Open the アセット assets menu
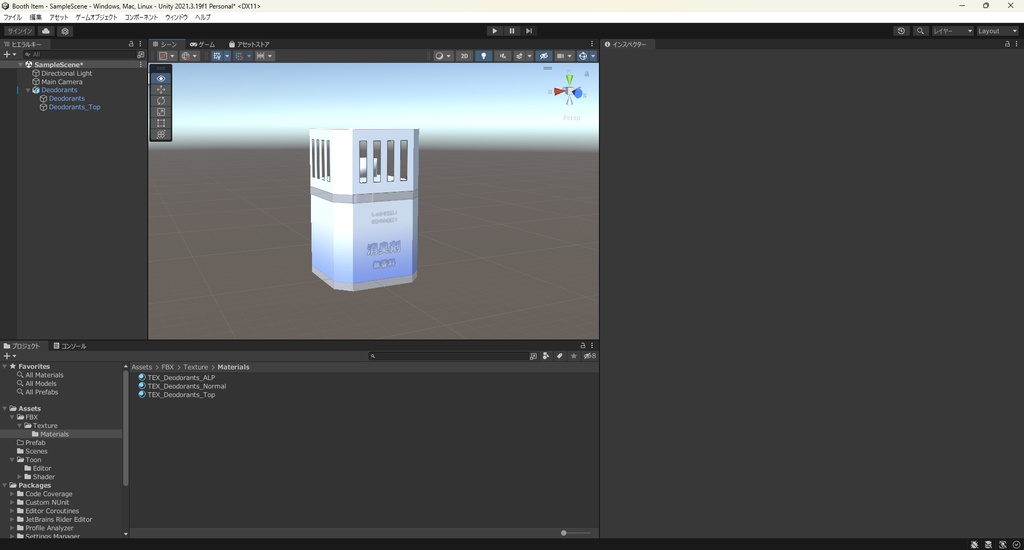1024x550 pixels. coord(59,17)
